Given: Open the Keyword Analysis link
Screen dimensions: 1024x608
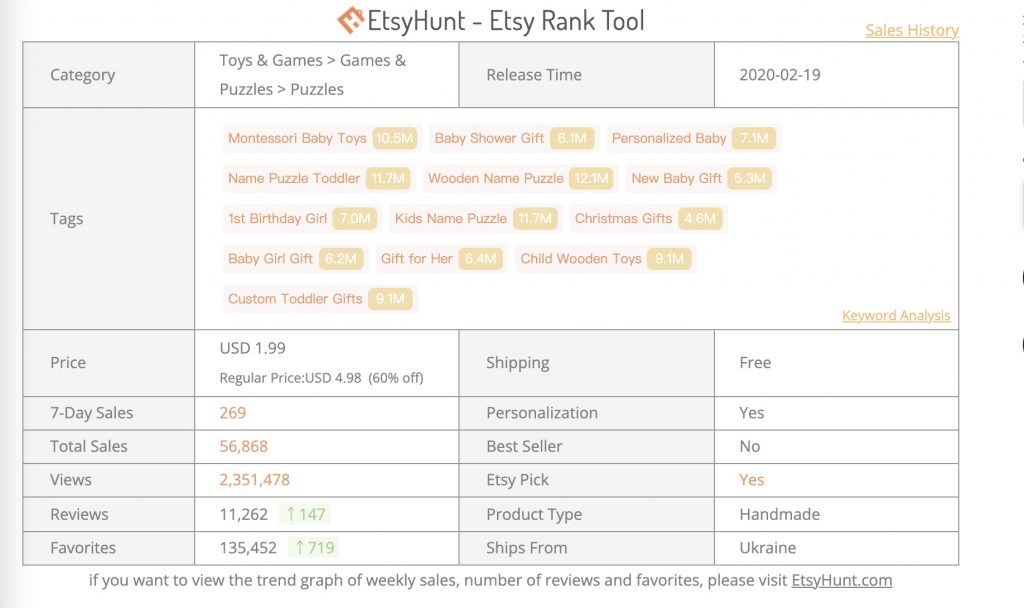Looking at the screenshot, I should [x=896, y=316].
